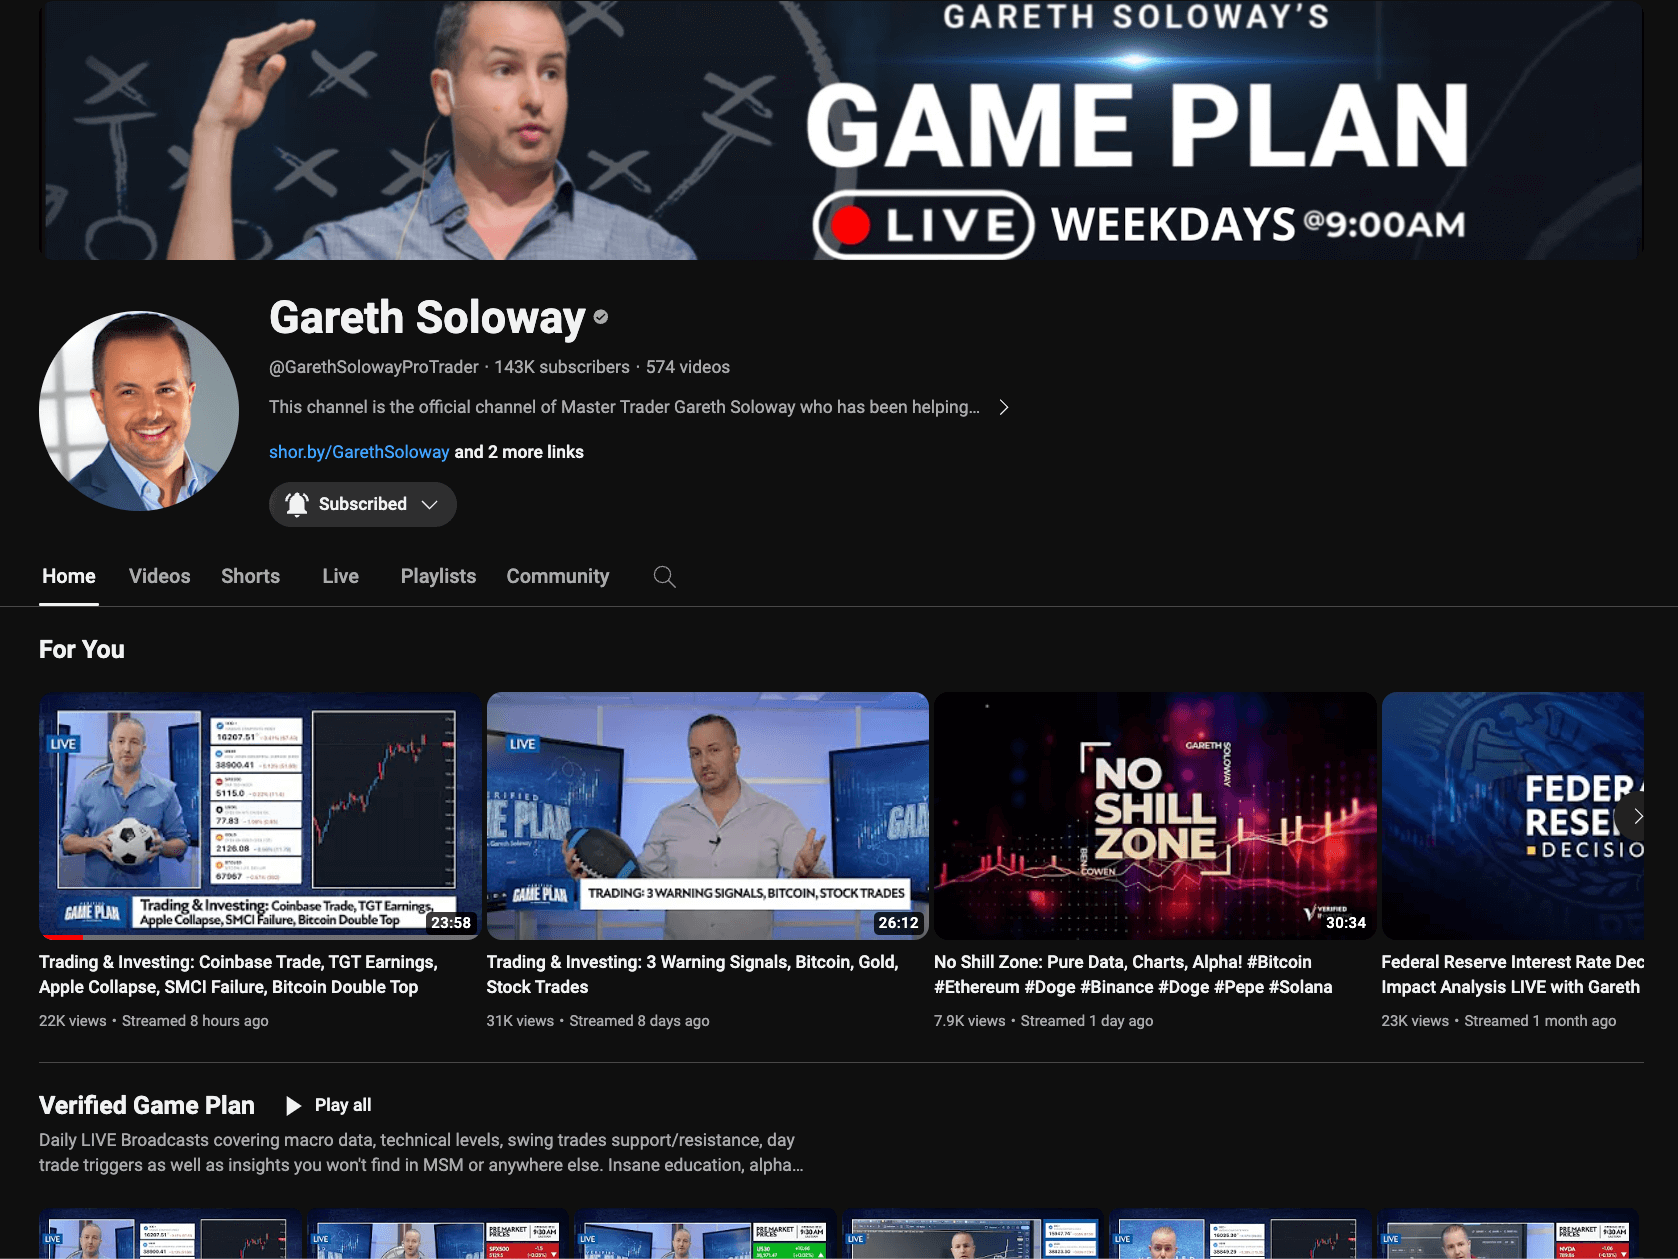This screenshot has width=1678, height=1259.
Task: Open the Subscribed dropdown chevron
Action: (x=430, y=505)
